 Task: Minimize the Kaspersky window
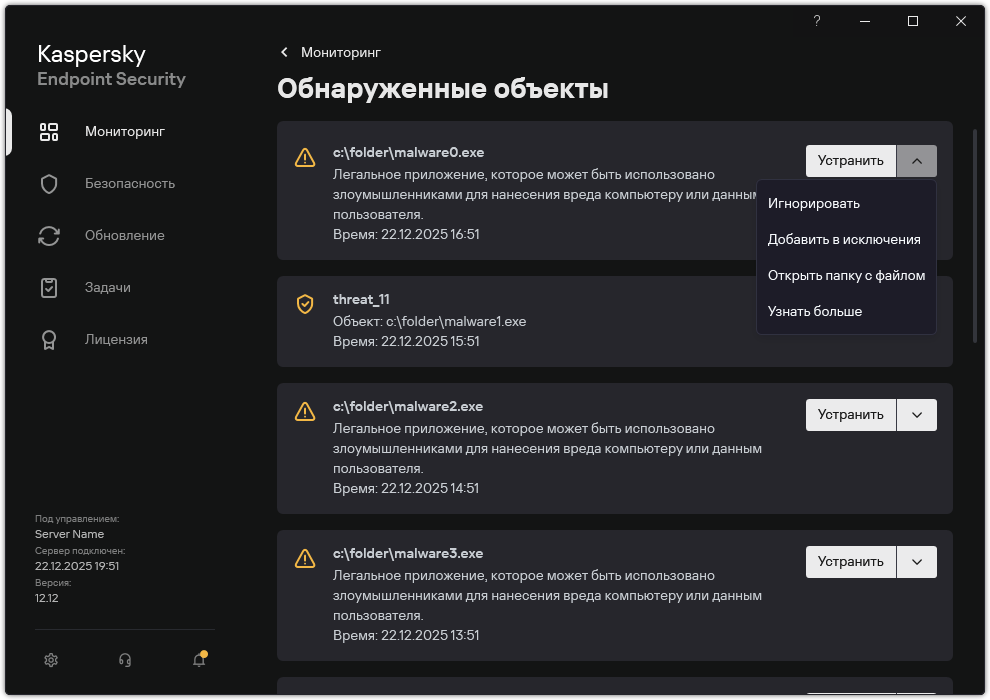(865, 21)
